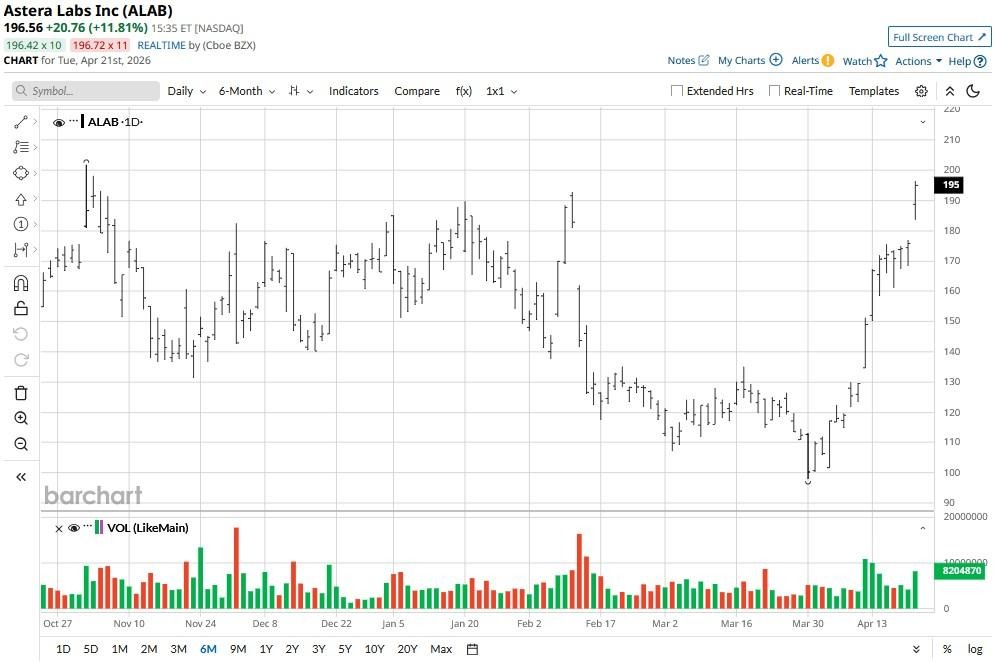996x662 pixels.
Task: Select the 20Y range tab
Action: tap(407, 649)
